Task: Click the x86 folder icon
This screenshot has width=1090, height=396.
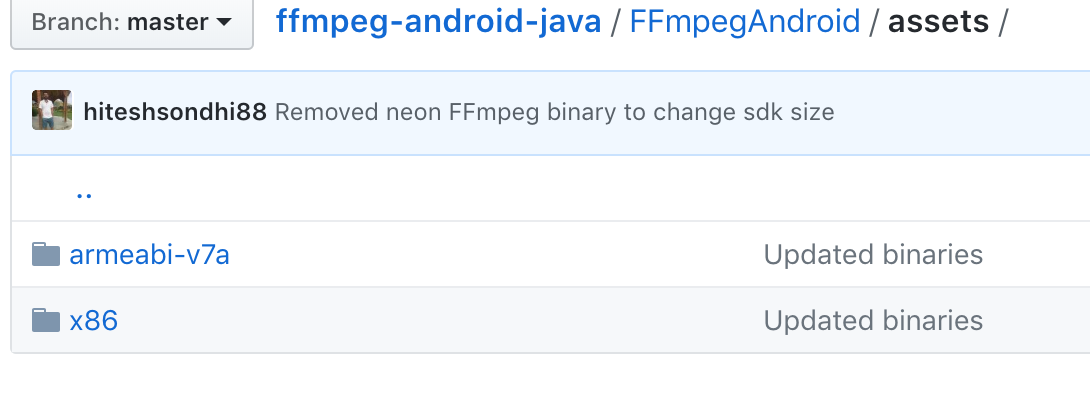Action: pyautogui.click(x=46, y=320)
